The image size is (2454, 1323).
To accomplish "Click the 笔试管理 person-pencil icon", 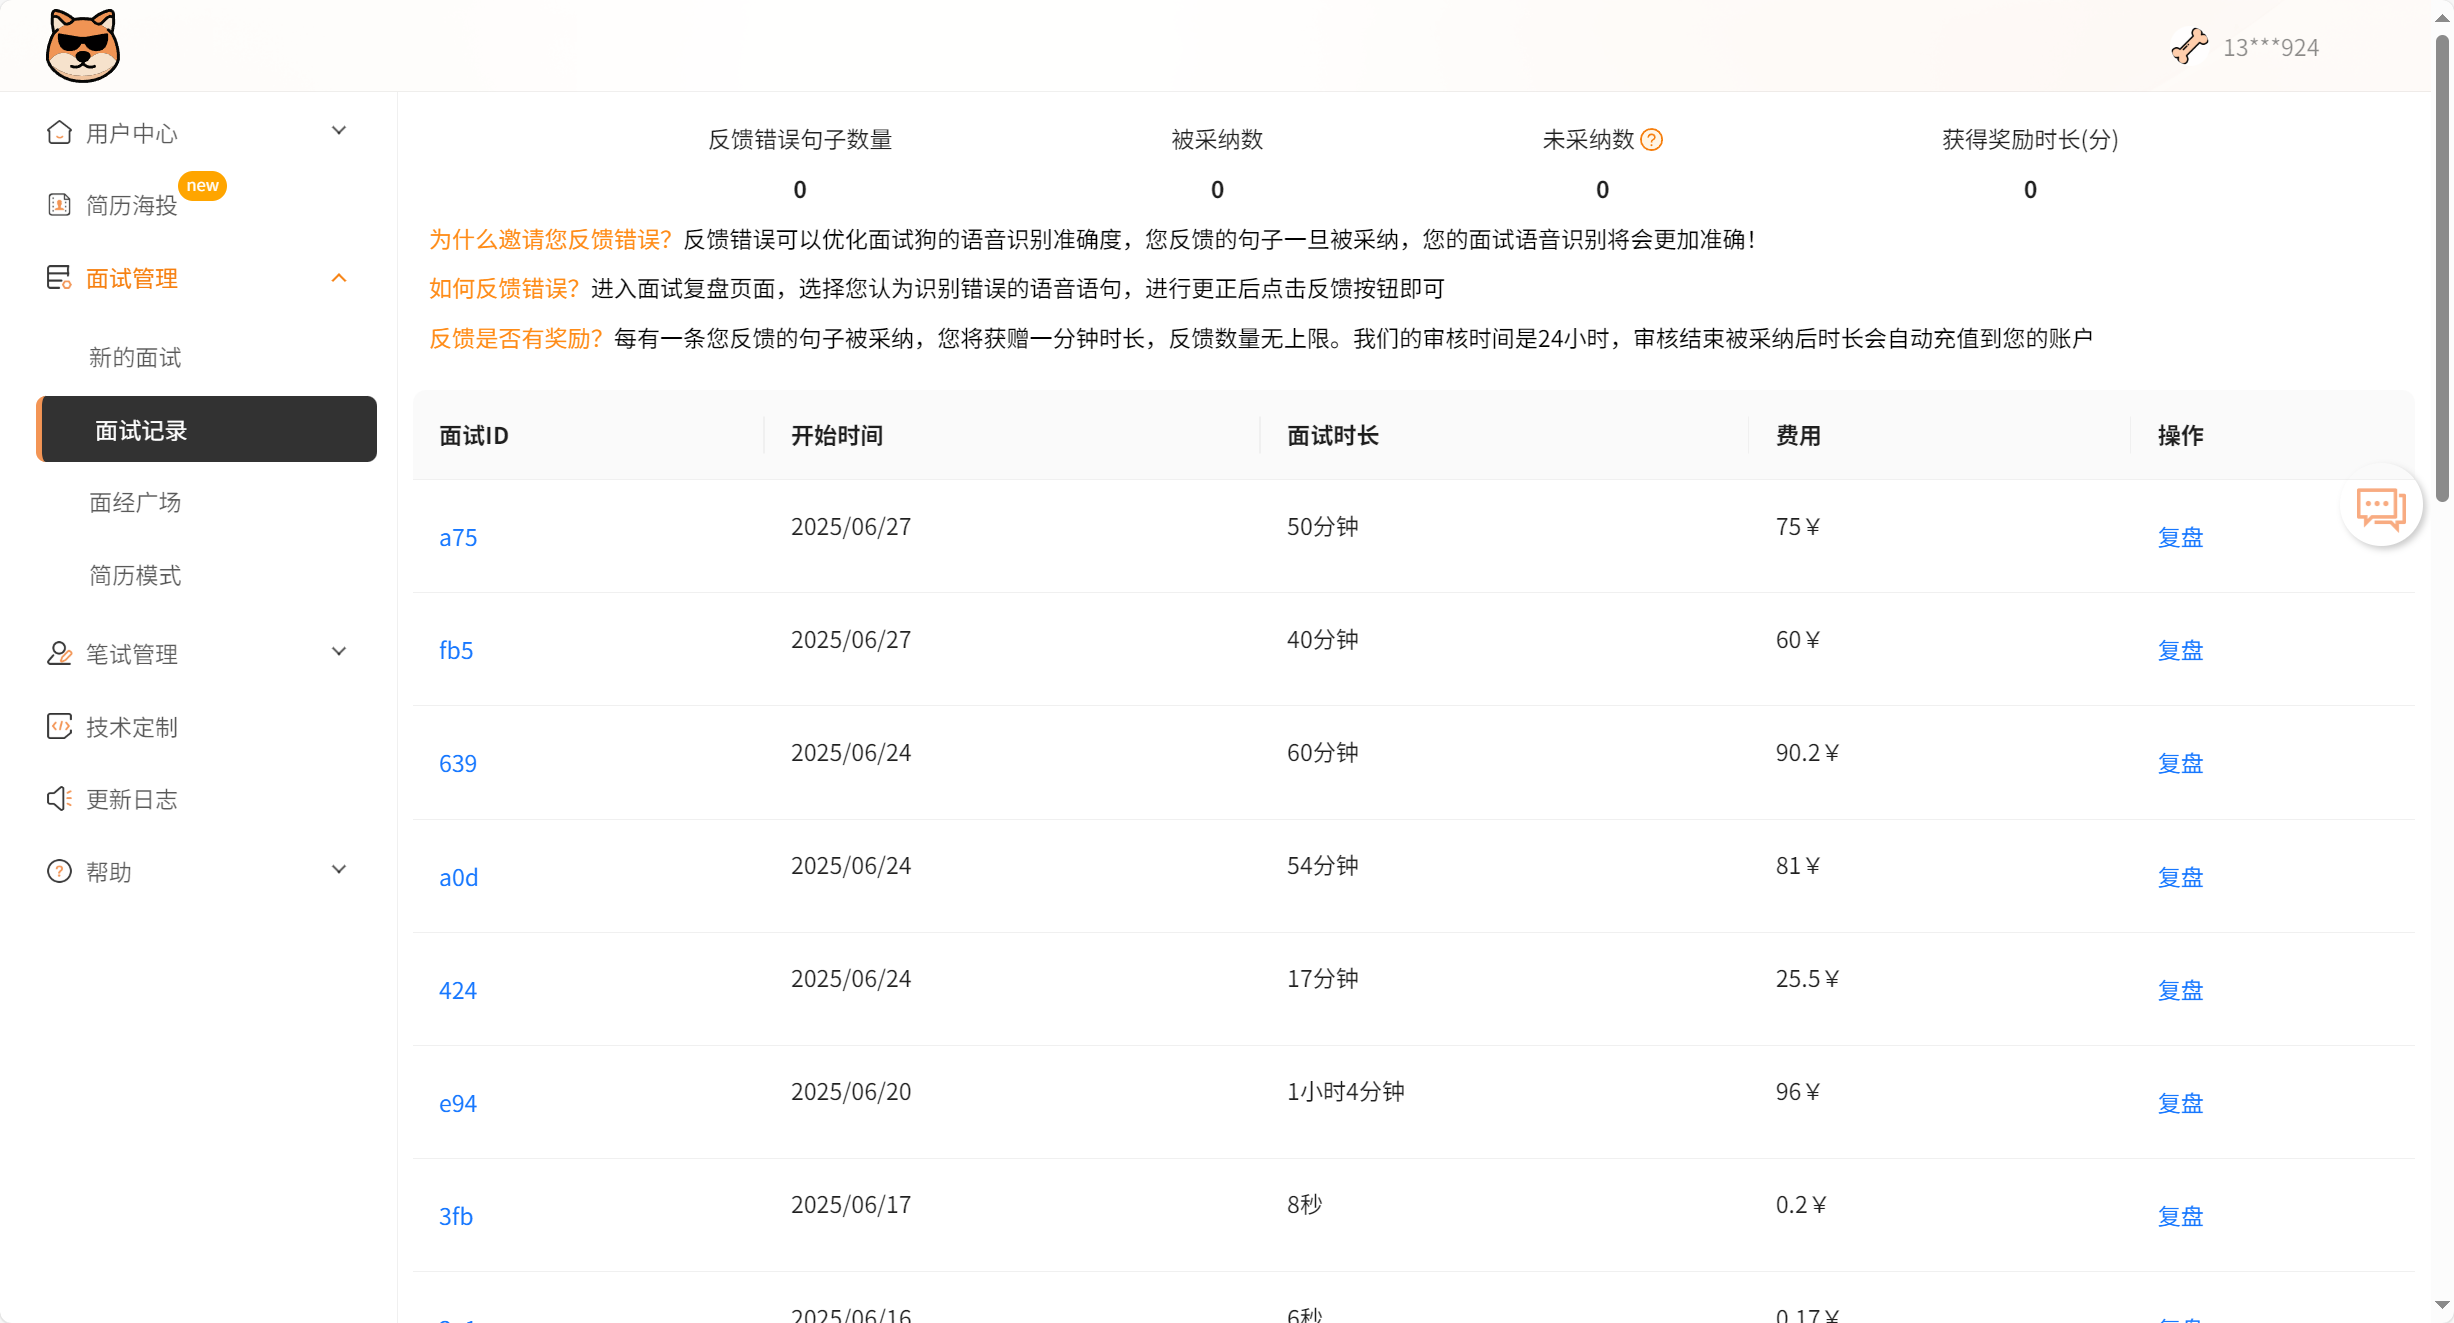I will 59,653.
